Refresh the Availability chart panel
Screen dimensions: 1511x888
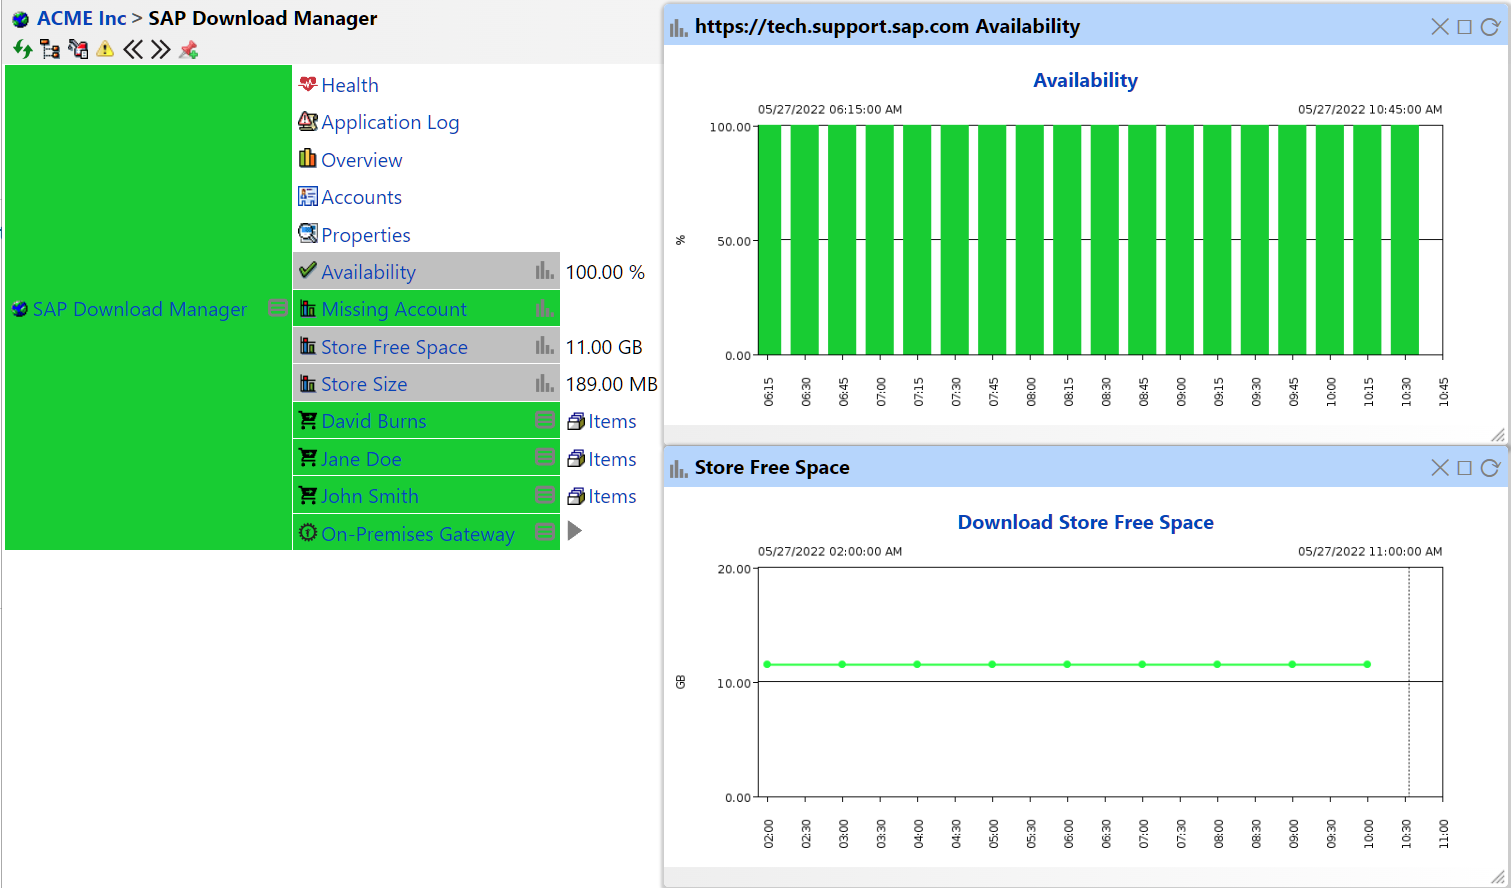point(1490,27)
